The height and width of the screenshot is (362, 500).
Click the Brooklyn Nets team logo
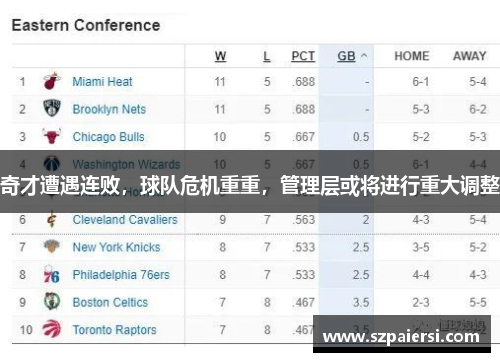coord(52,108)
